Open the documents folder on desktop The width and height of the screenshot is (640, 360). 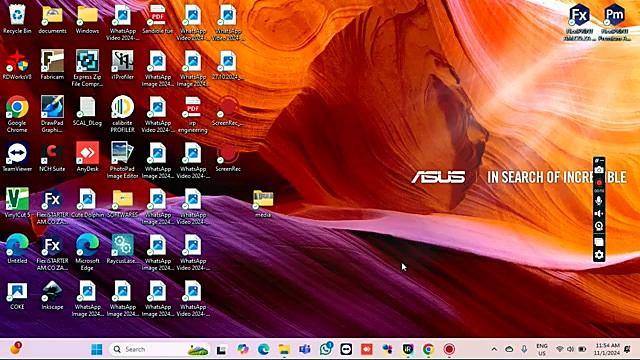[x=52, y=19]
